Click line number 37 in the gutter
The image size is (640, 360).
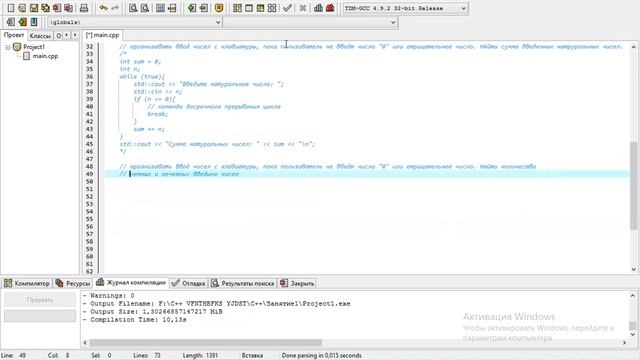[x=89, y=84]
